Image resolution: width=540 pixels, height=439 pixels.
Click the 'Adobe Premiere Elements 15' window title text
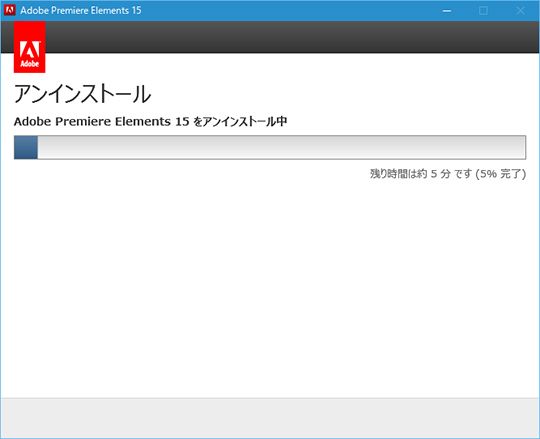pos(81,10)
